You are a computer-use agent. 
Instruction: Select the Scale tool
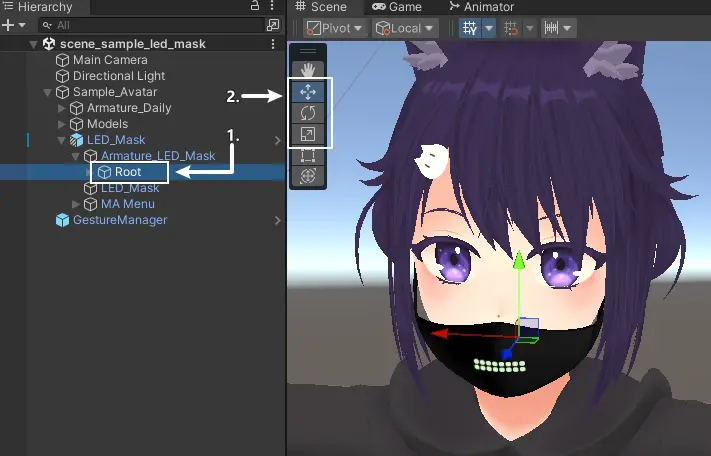tap(308, 134)
